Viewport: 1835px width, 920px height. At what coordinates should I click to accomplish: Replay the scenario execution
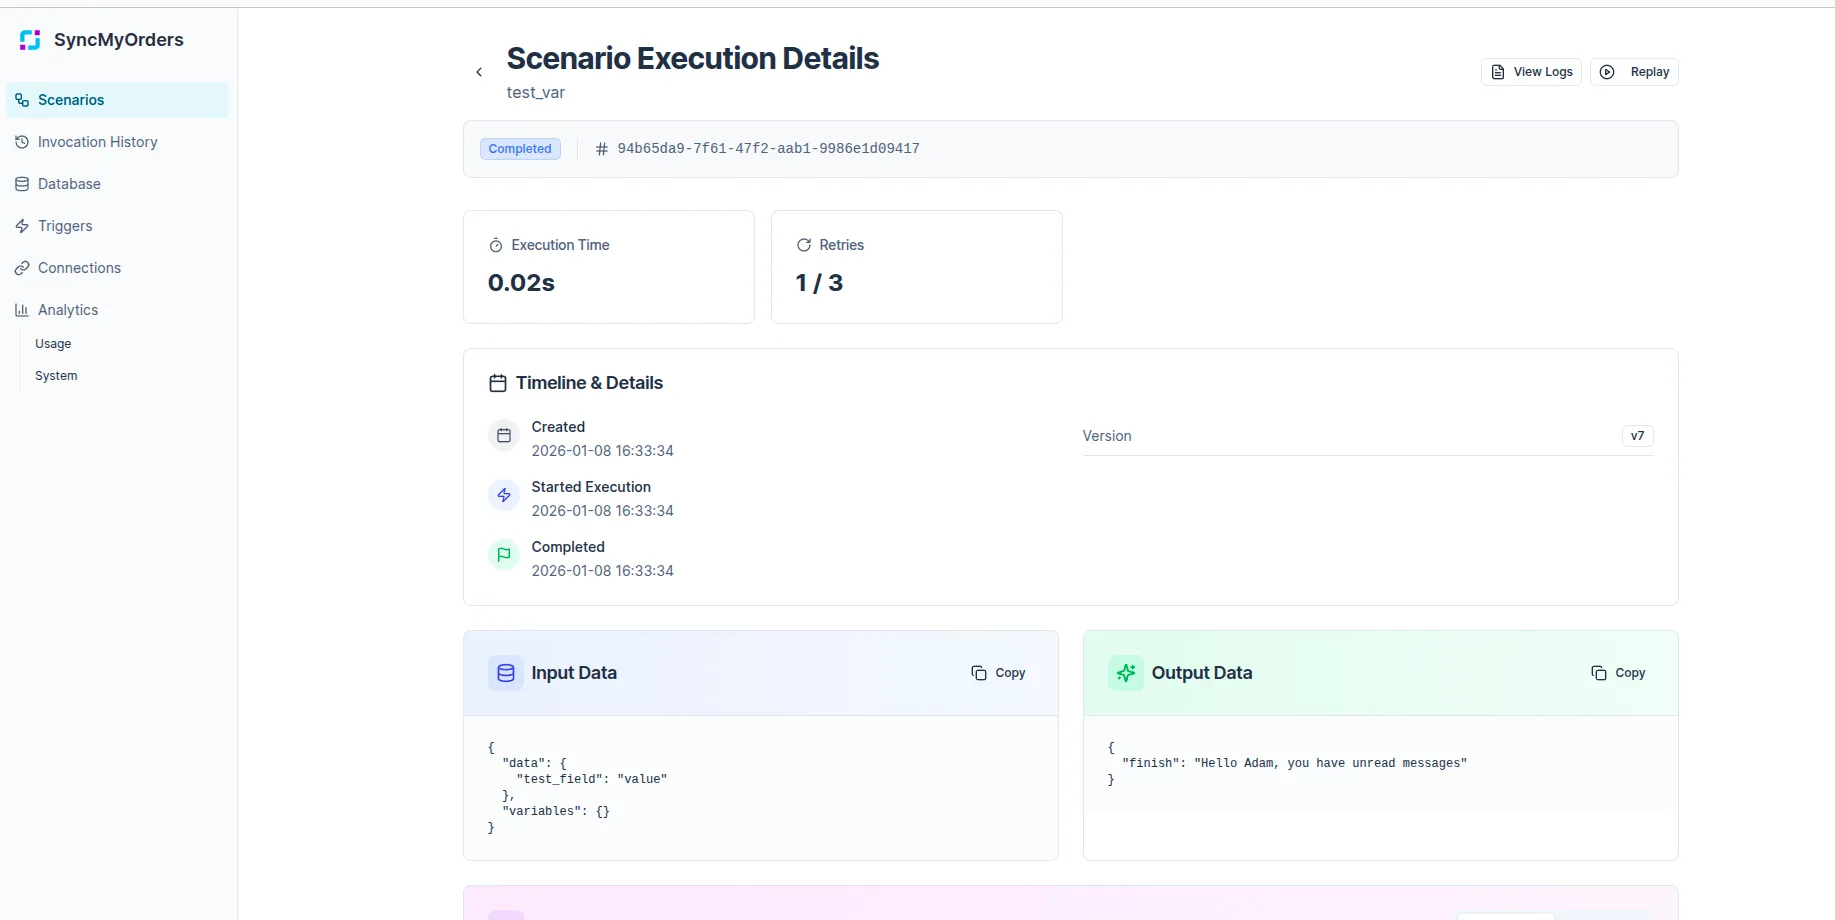click(1633, 71)
